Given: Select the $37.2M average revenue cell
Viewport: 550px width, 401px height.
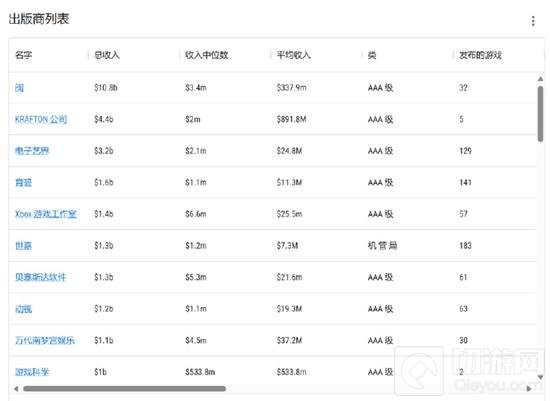Looking at the screenshot, I should pyautogui.click(x=289, y=340).
